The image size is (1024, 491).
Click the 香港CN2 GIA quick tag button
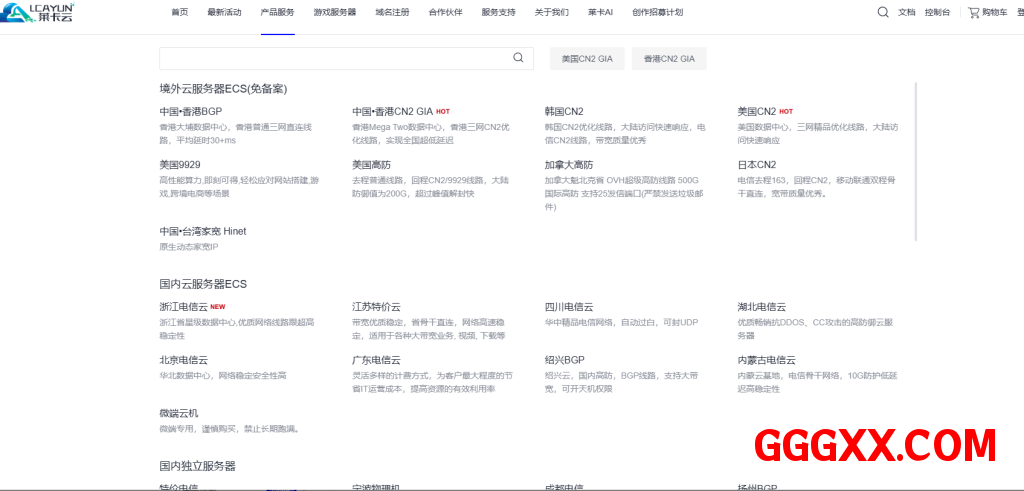click(x=669, y=59)
